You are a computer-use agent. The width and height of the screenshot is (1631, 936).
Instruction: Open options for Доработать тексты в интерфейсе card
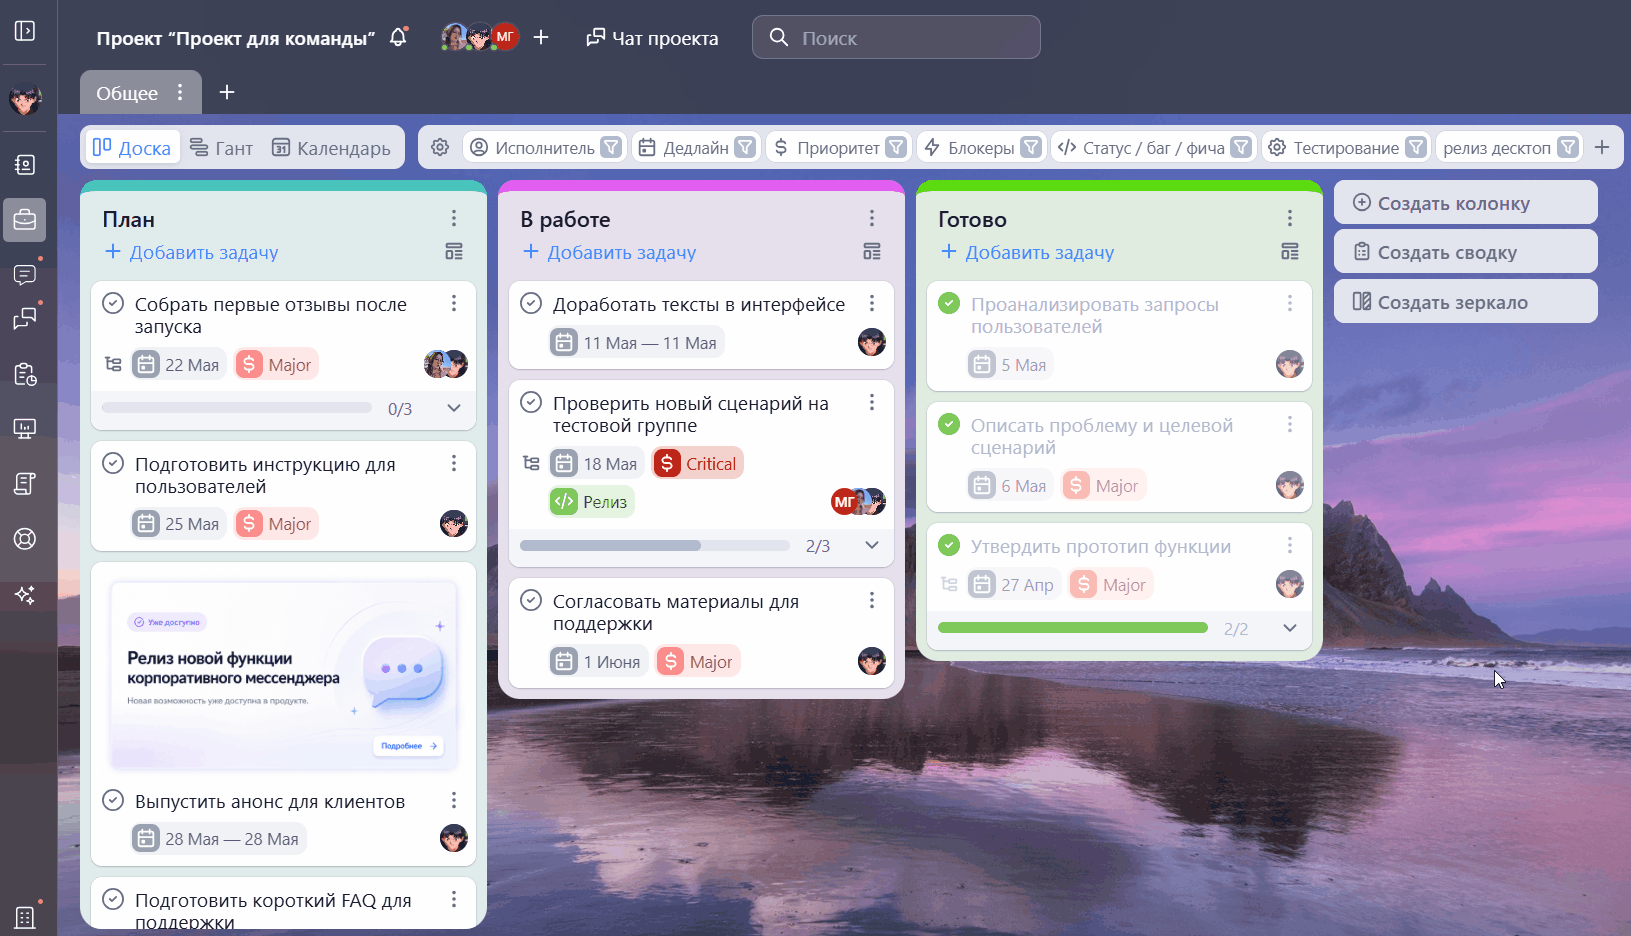click(872, 303)
